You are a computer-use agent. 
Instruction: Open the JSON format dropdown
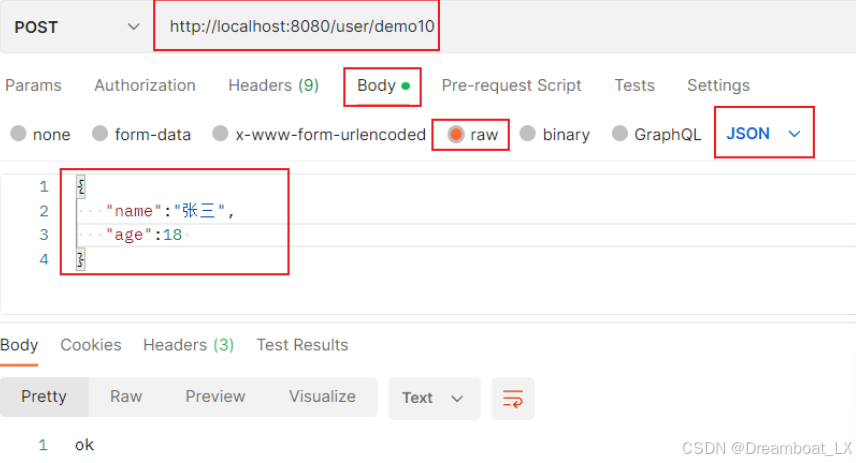pyautogui.click(x=763, y=133)
